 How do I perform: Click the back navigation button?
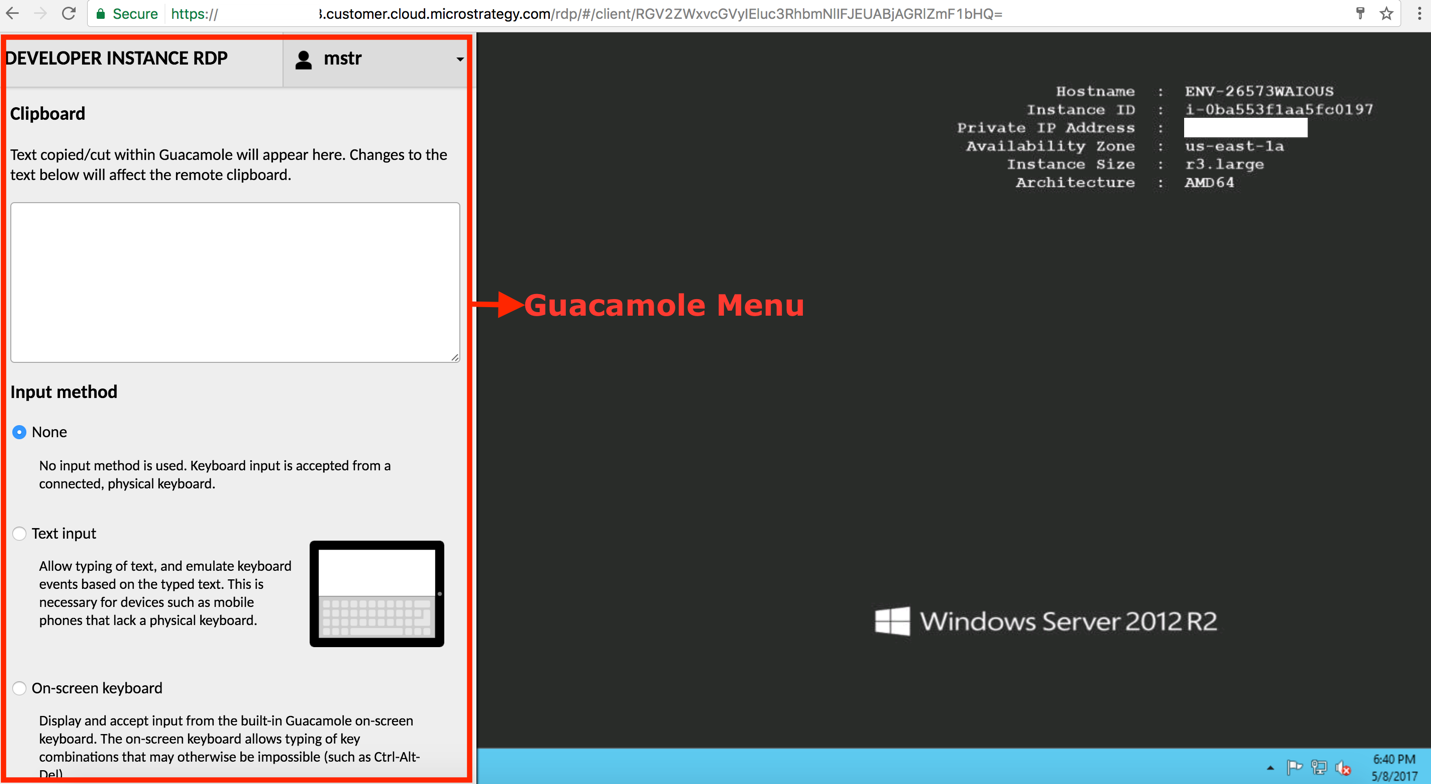14,14
